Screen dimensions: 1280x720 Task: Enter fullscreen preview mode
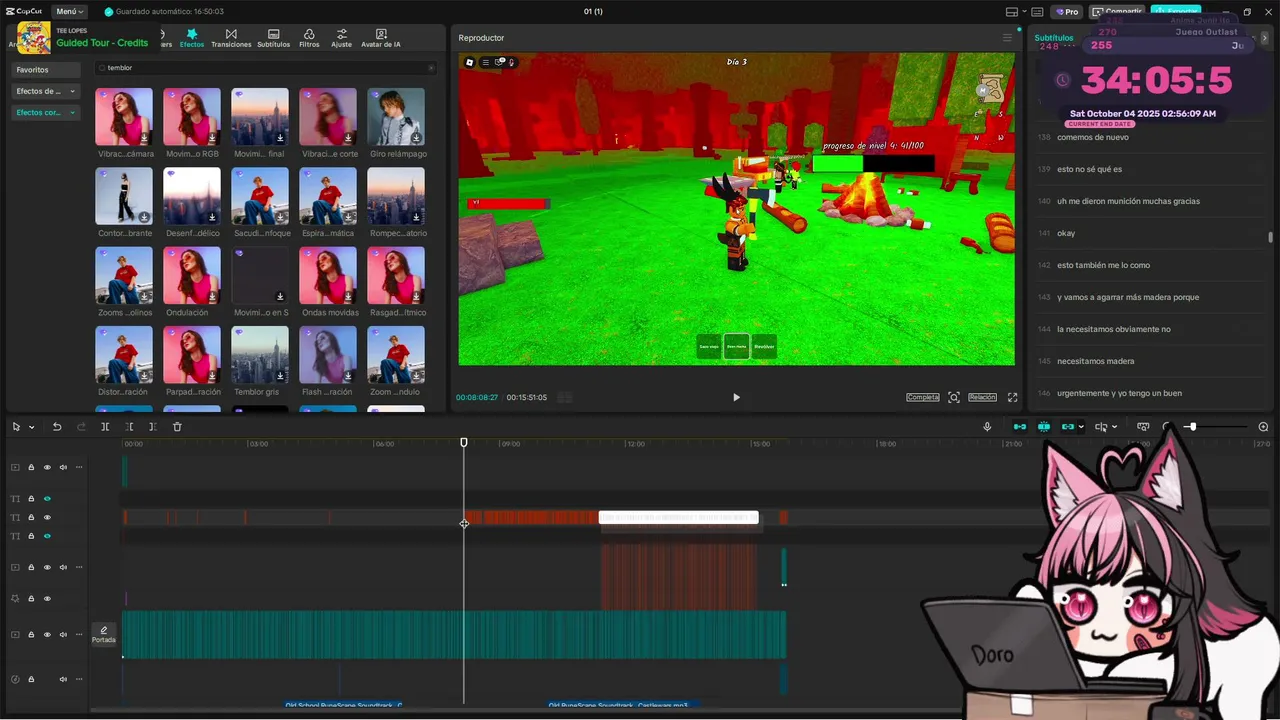coord(1012,397)
